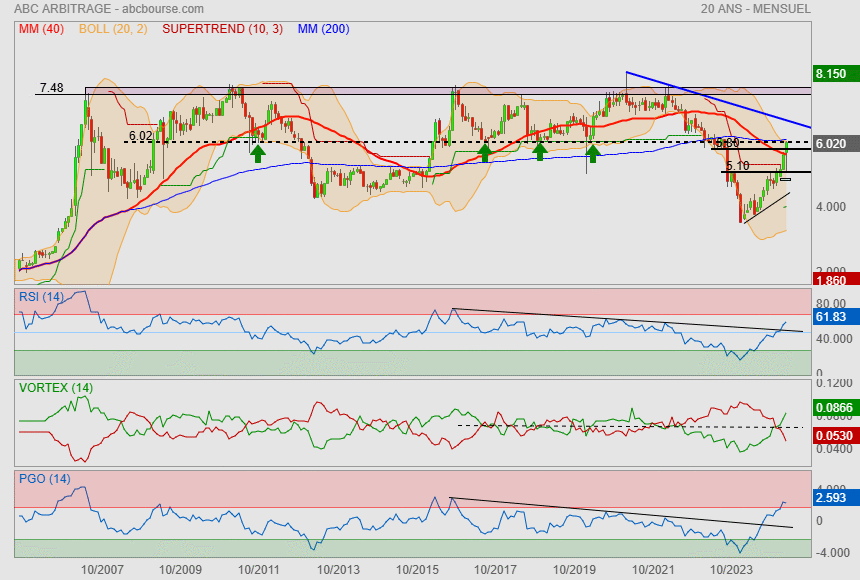Click the red 1.860 price tag
860x580 pixels.
pos(831,282)
